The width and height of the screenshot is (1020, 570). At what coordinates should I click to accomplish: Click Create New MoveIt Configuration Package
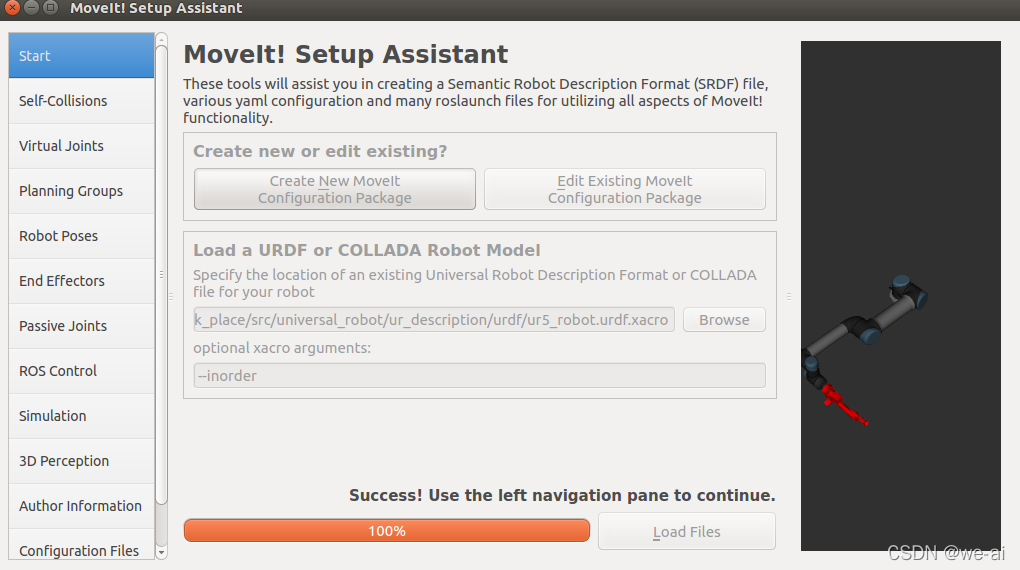(335, 189)
